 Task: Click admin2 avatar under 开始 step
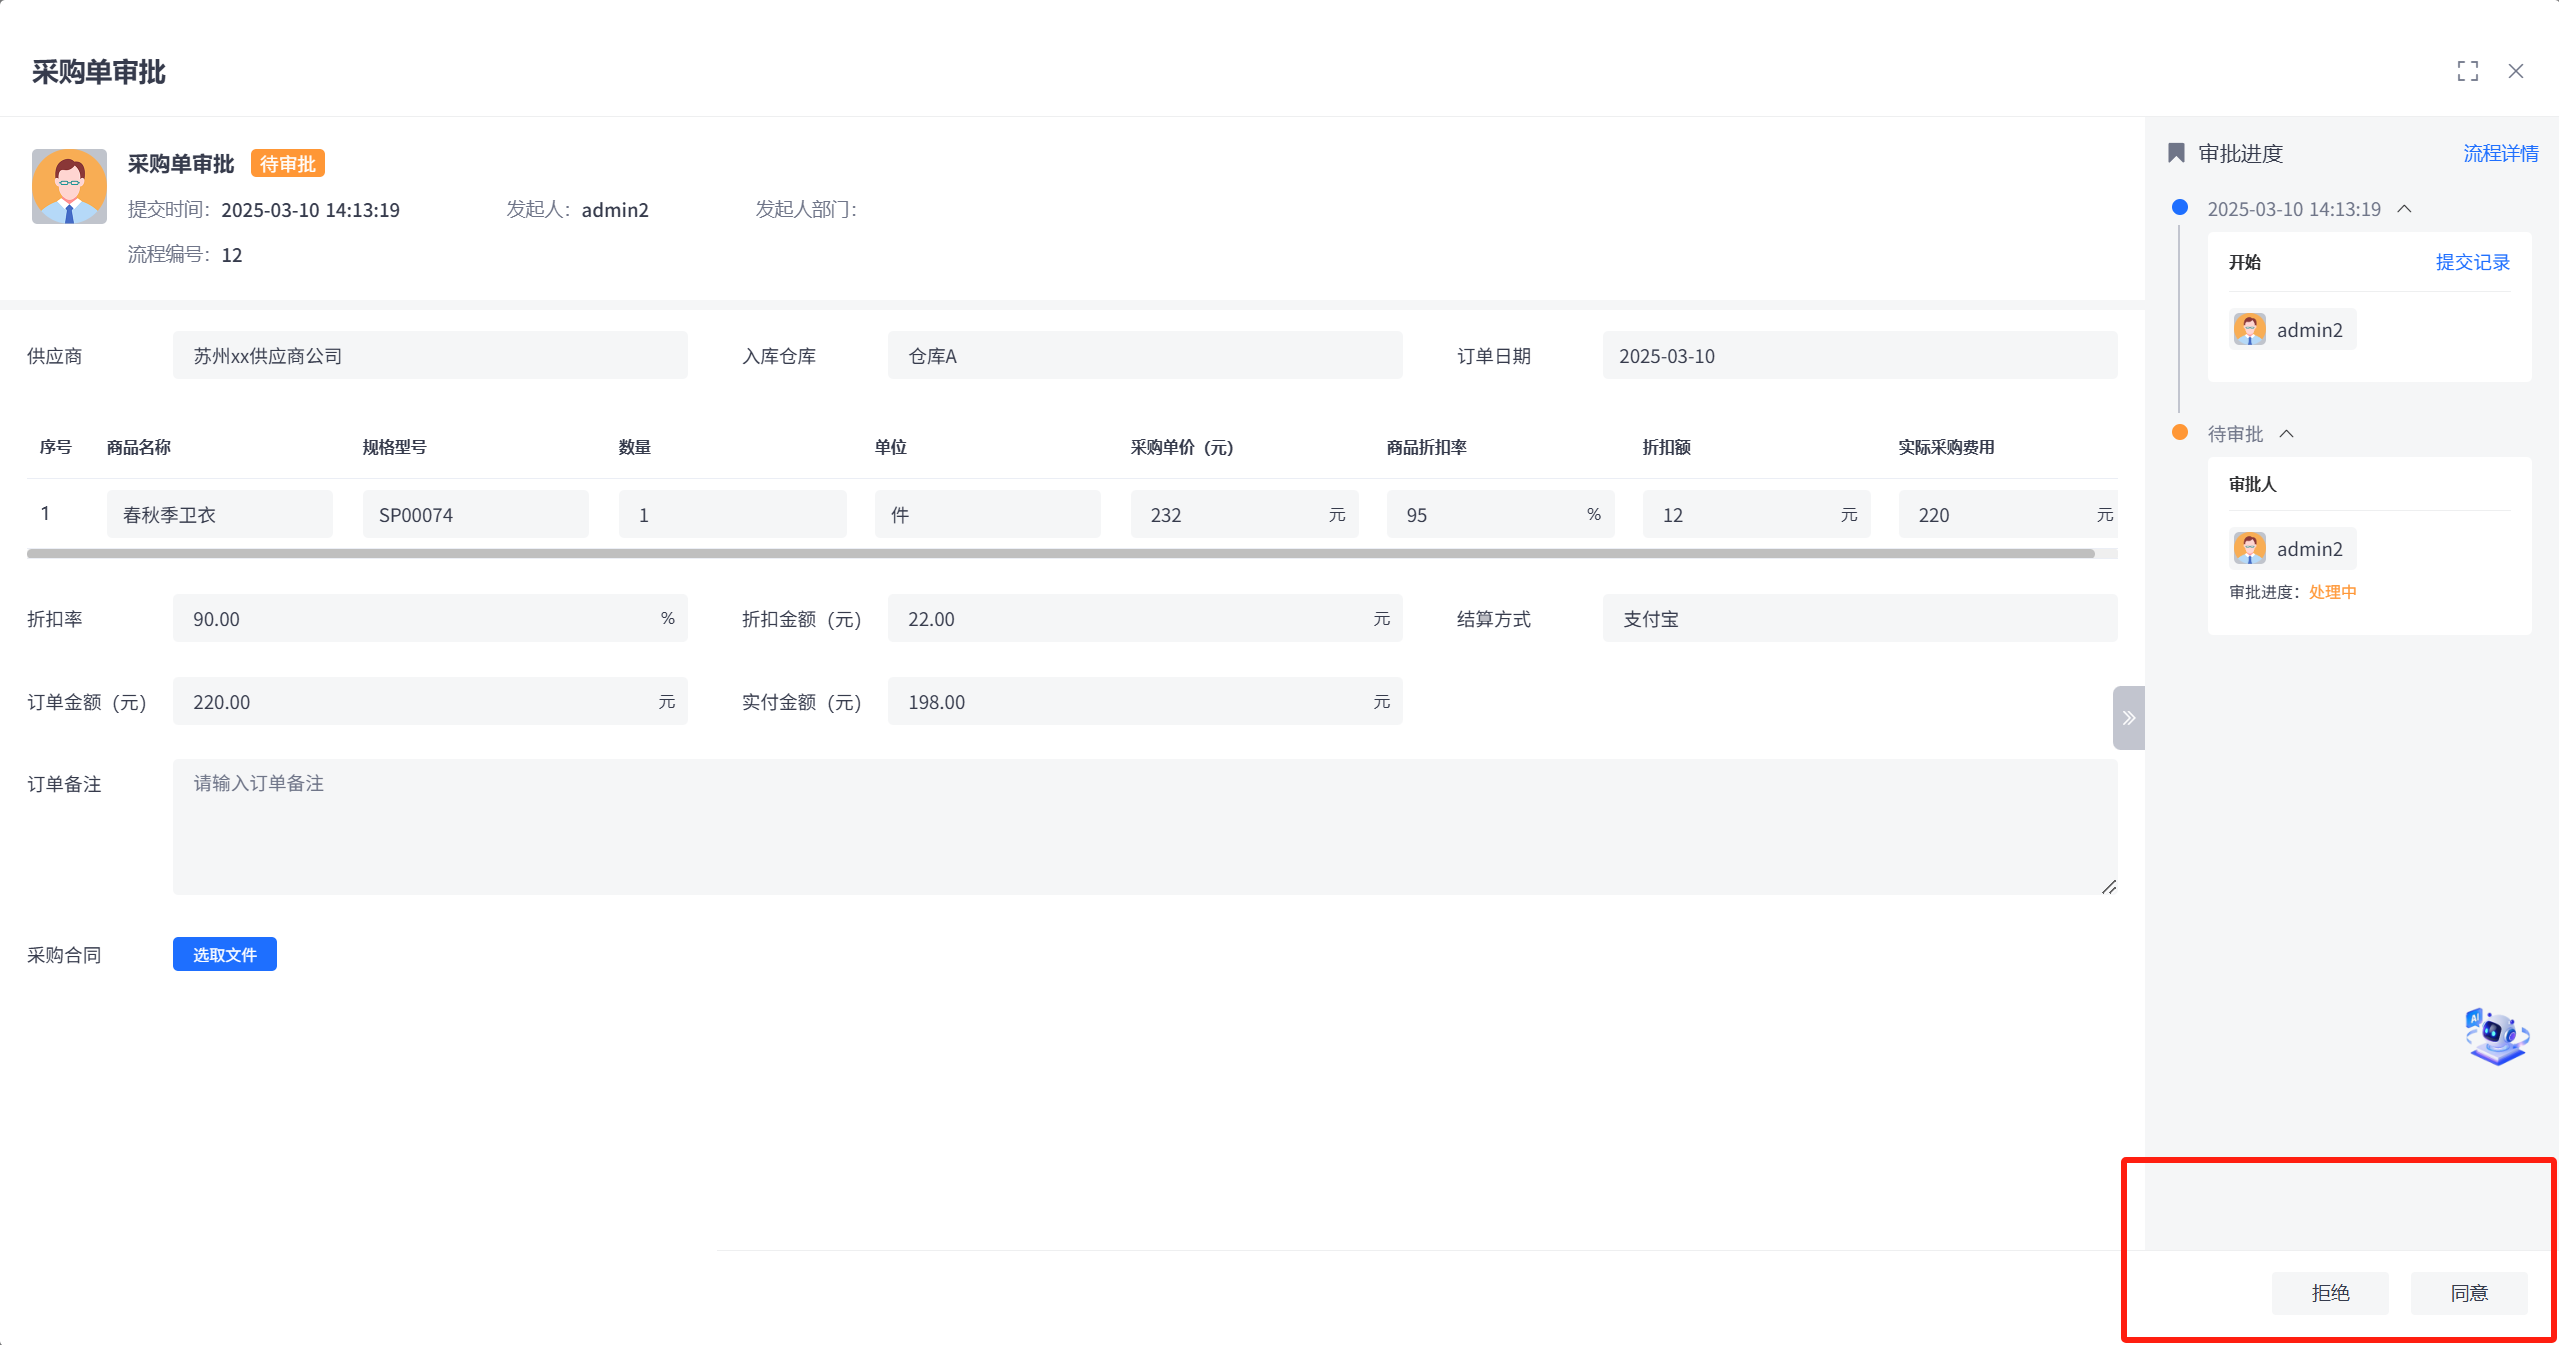[2249, 330]
